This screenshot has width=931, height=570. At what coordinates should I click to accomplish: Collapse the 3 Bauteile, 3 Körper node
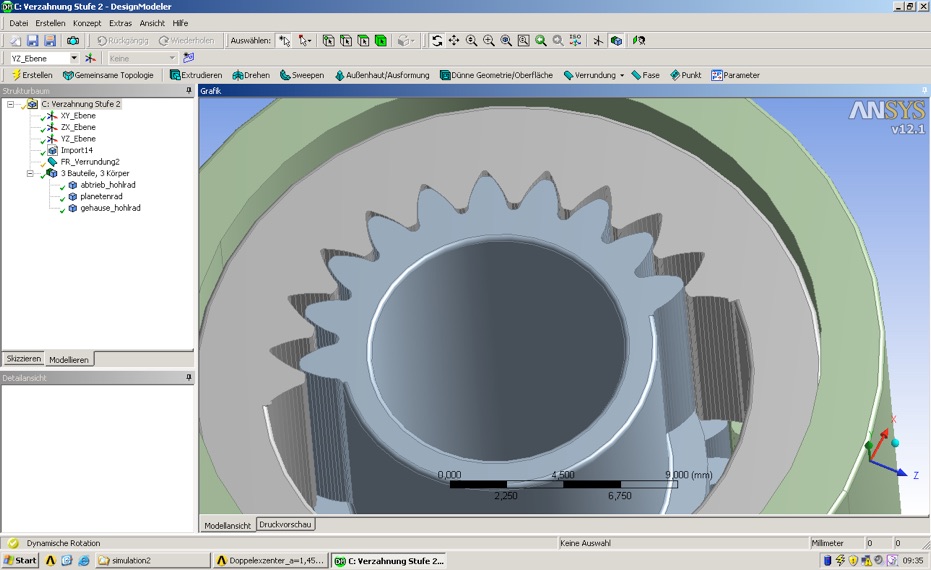[30, 173]
